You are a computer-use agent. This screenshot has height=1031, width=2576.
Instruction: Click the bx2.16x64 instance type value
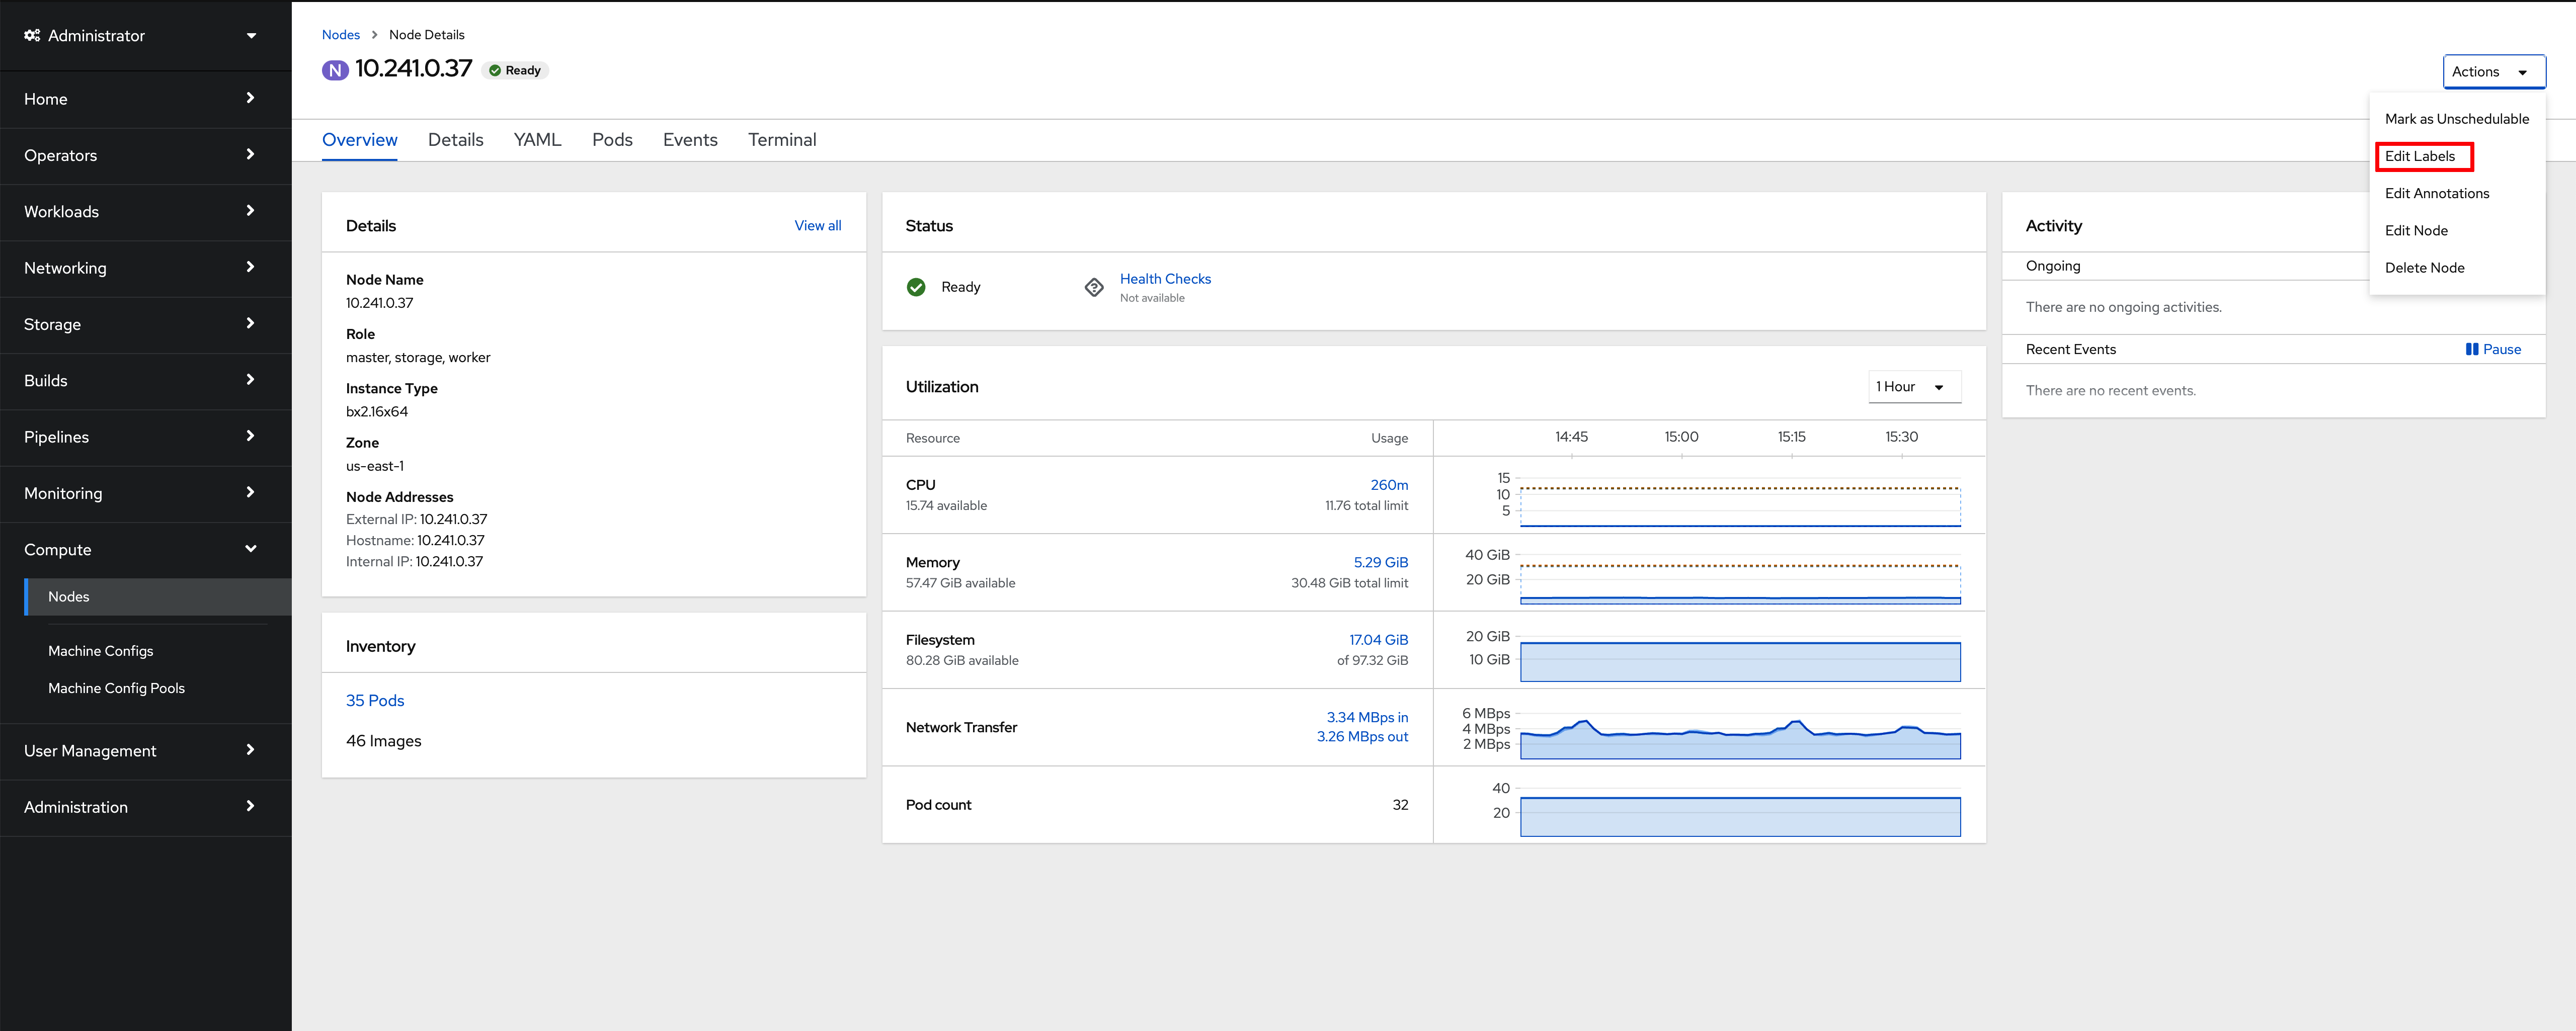376,412
